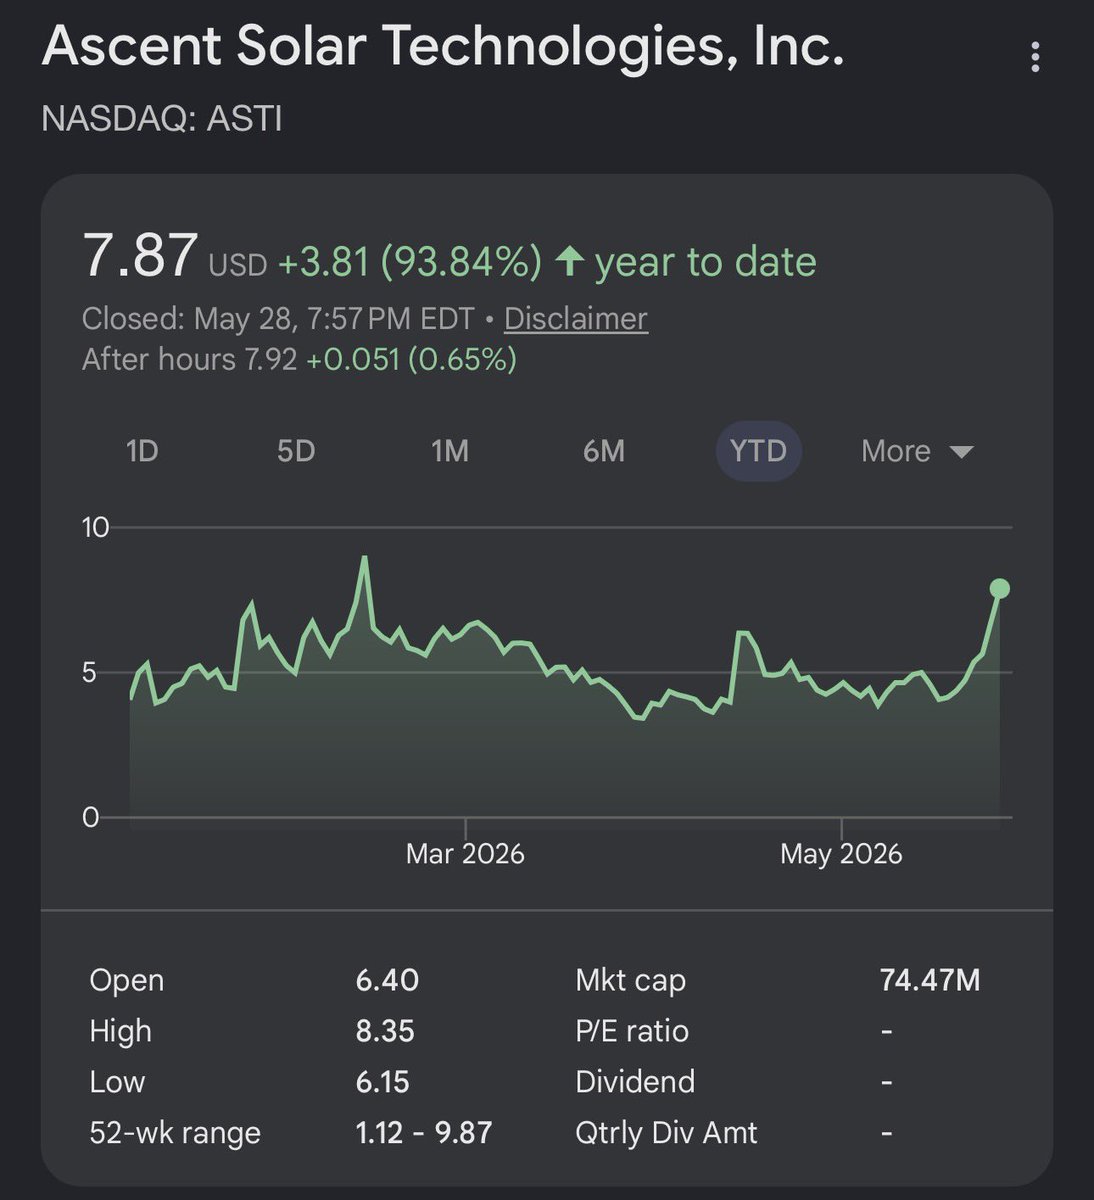Click the NASDAQ: ASTI ticker label
Image resolution: width=1094 pixels, height=1200 pixels.
(162, 119)
